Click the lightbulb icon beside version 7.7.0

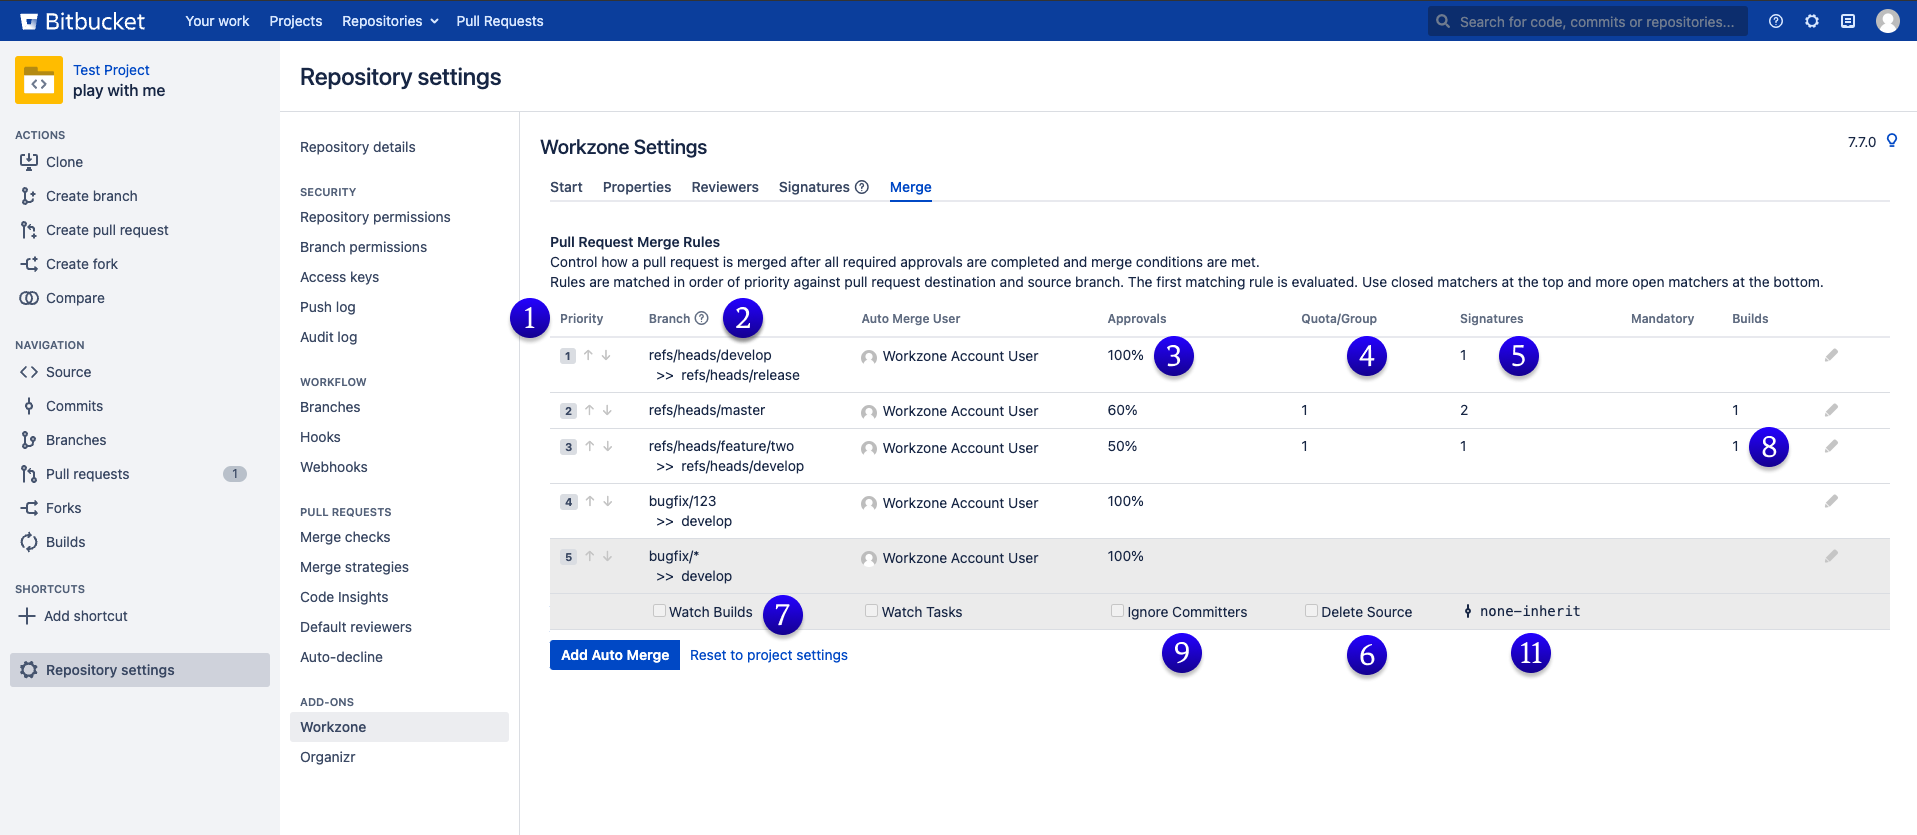1892,141
